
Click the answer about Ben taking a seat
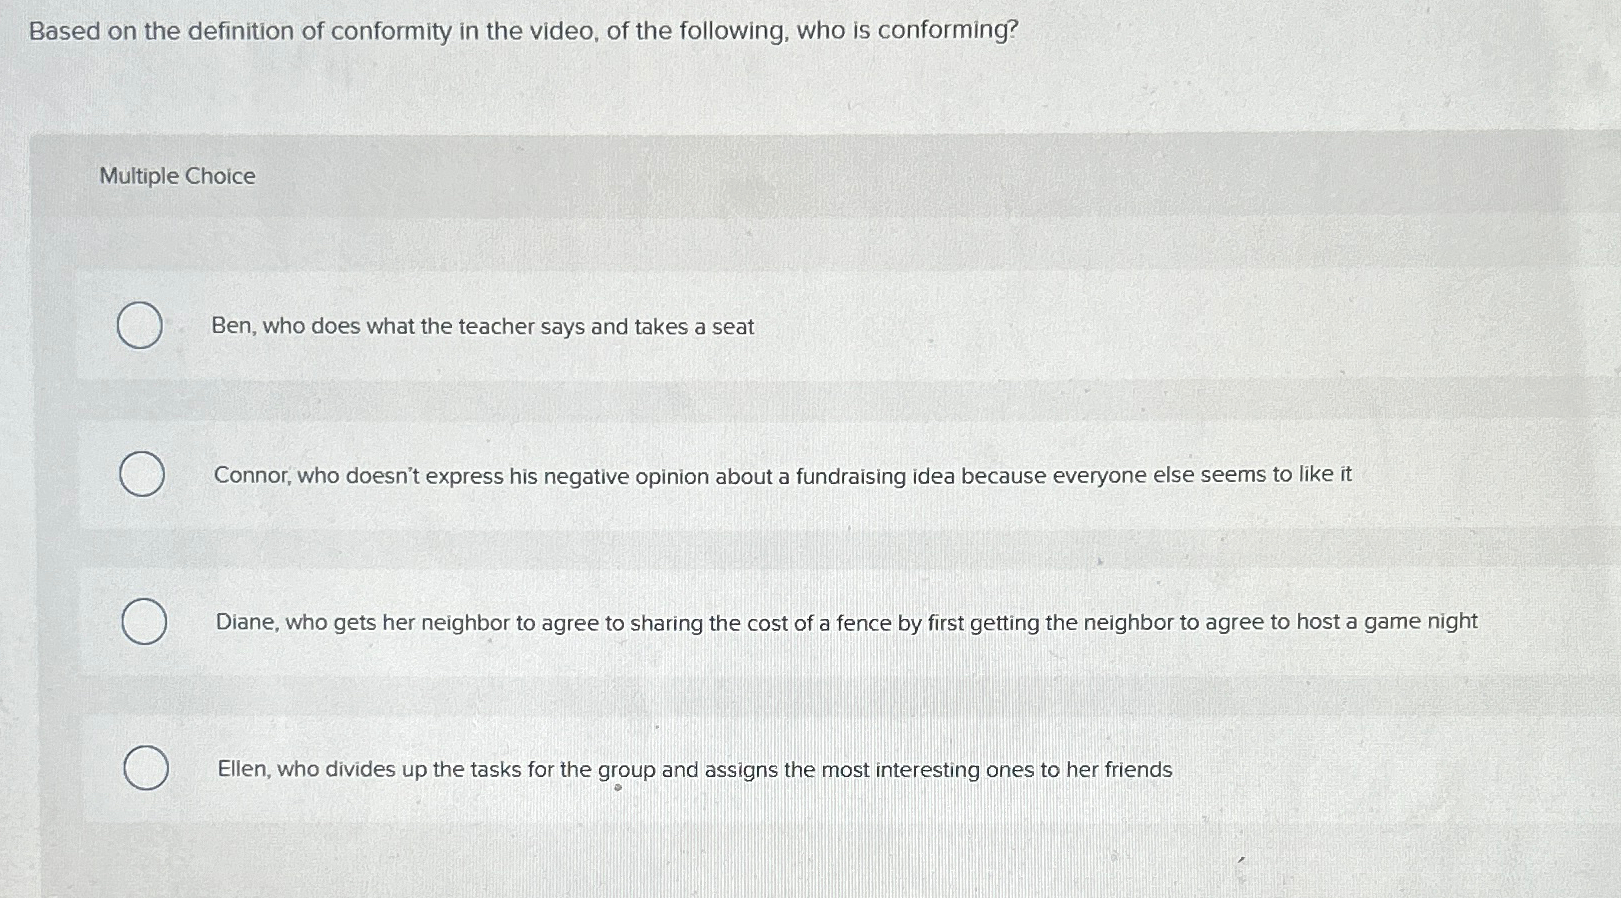click(x=483, y=326)
